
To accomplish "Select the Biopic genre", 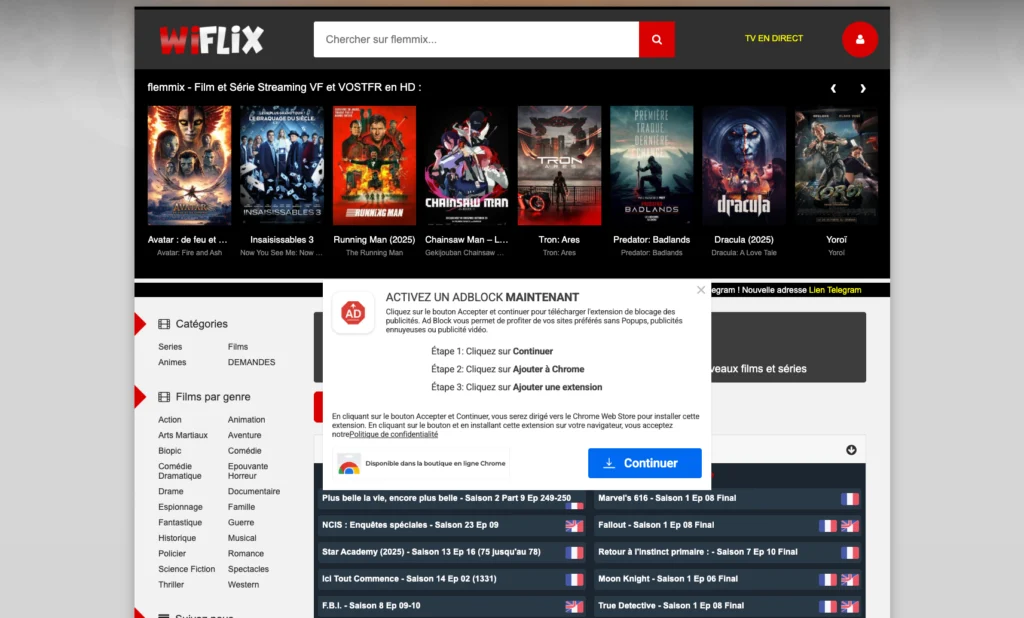I will [170, 451].
